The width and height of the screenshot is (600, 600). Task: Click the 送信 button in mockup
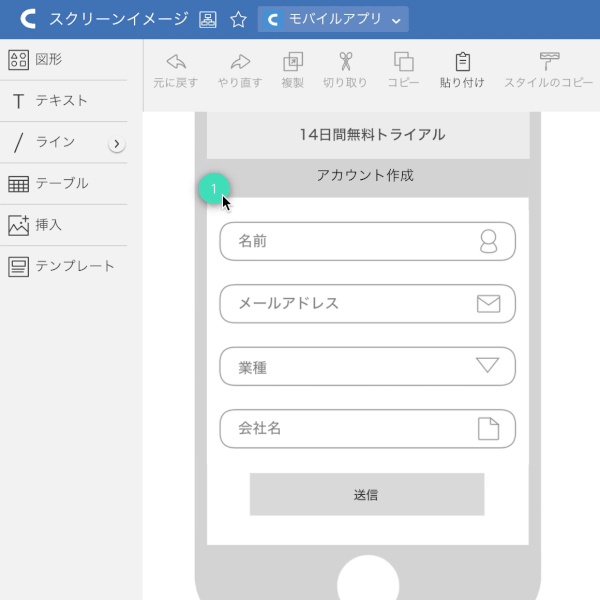[x=366, y=494]
